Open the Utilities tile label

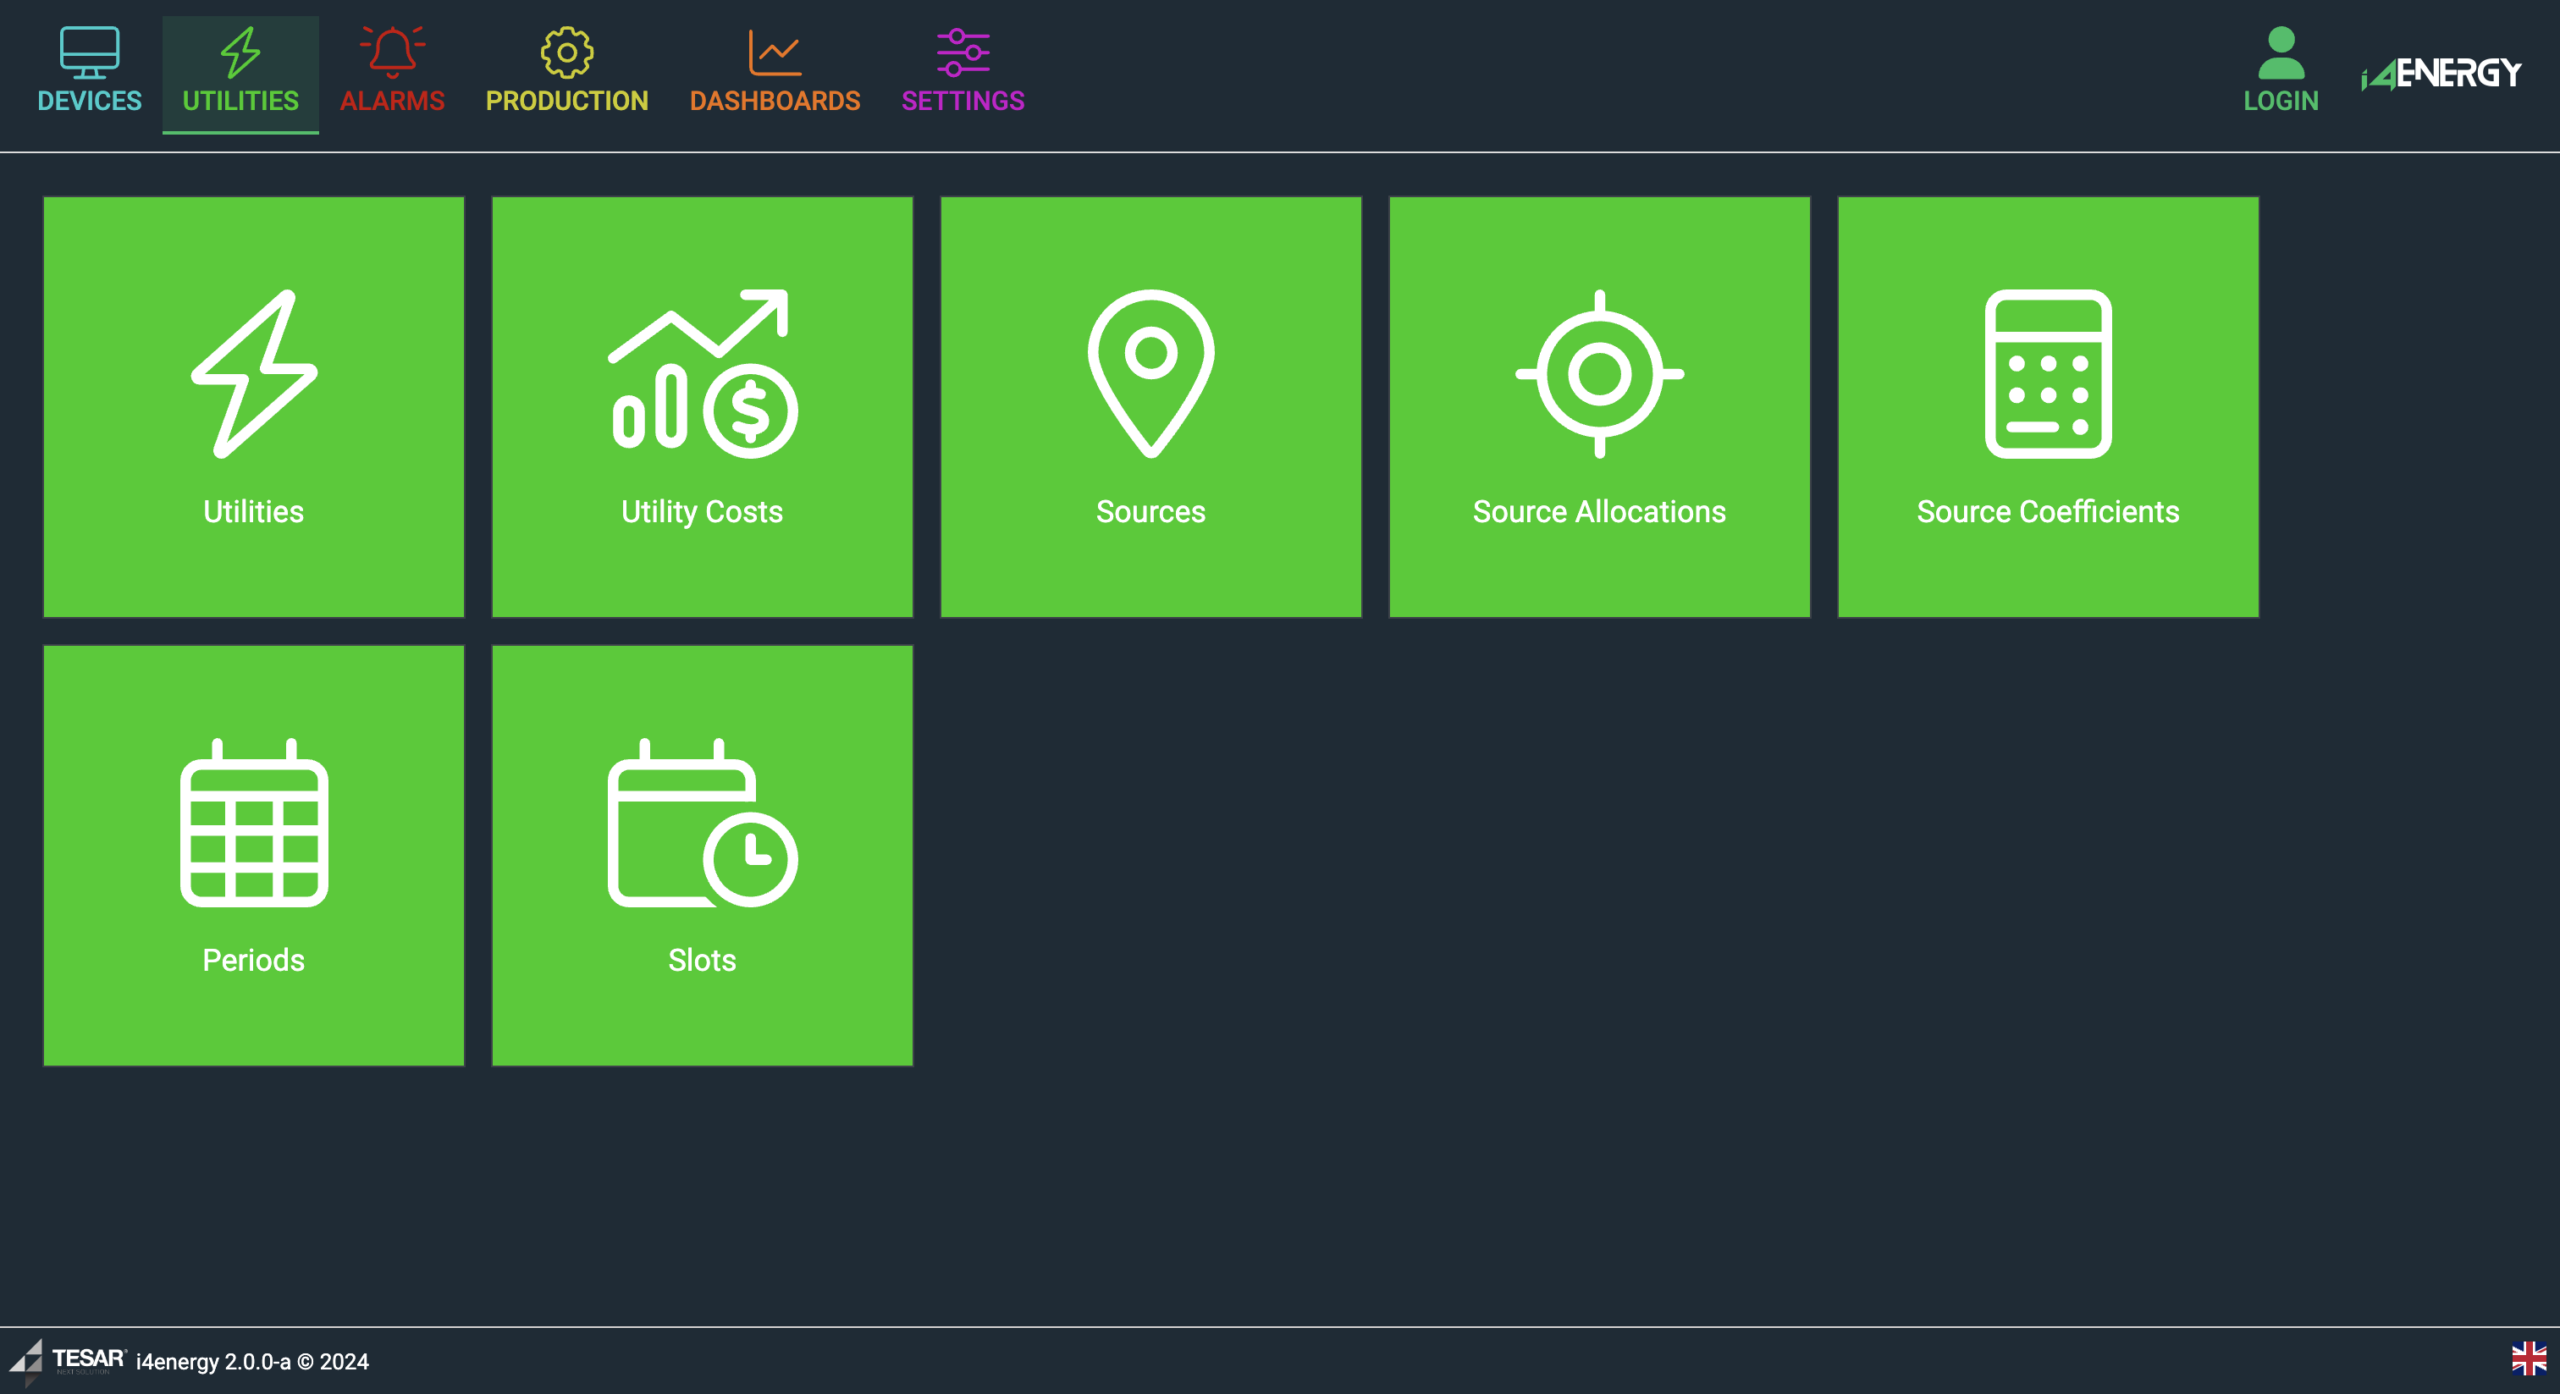[254, 512]
